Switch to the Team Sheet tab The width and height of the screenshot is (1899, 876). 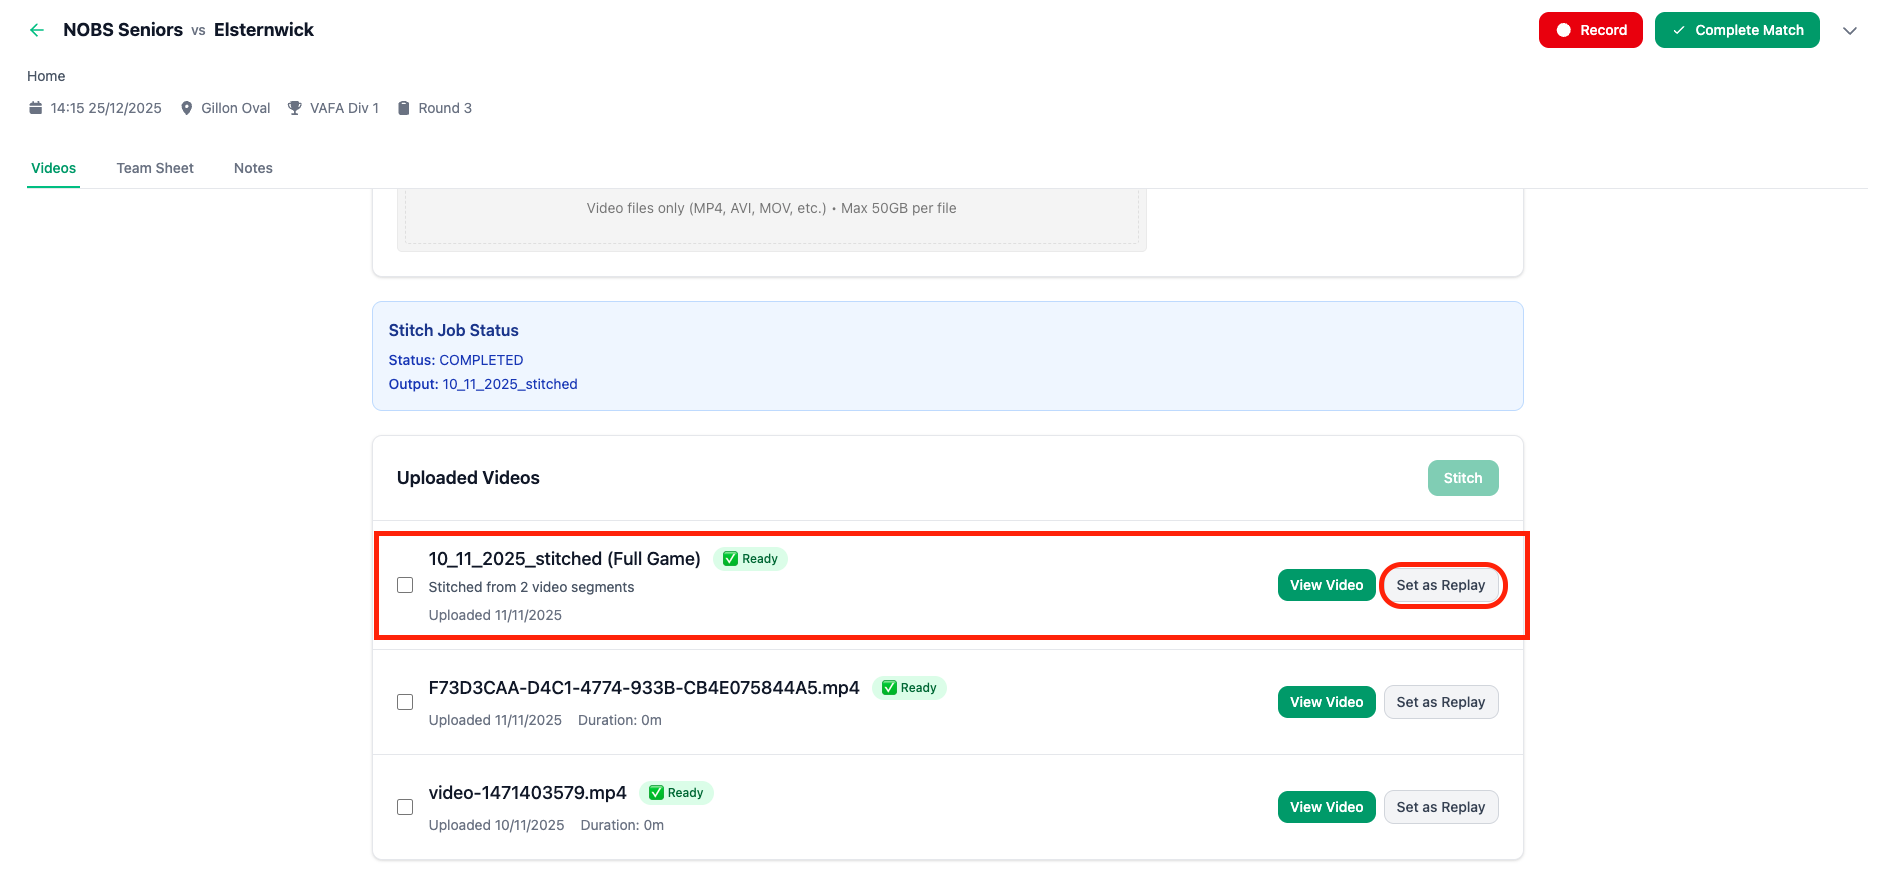point(155,168)
